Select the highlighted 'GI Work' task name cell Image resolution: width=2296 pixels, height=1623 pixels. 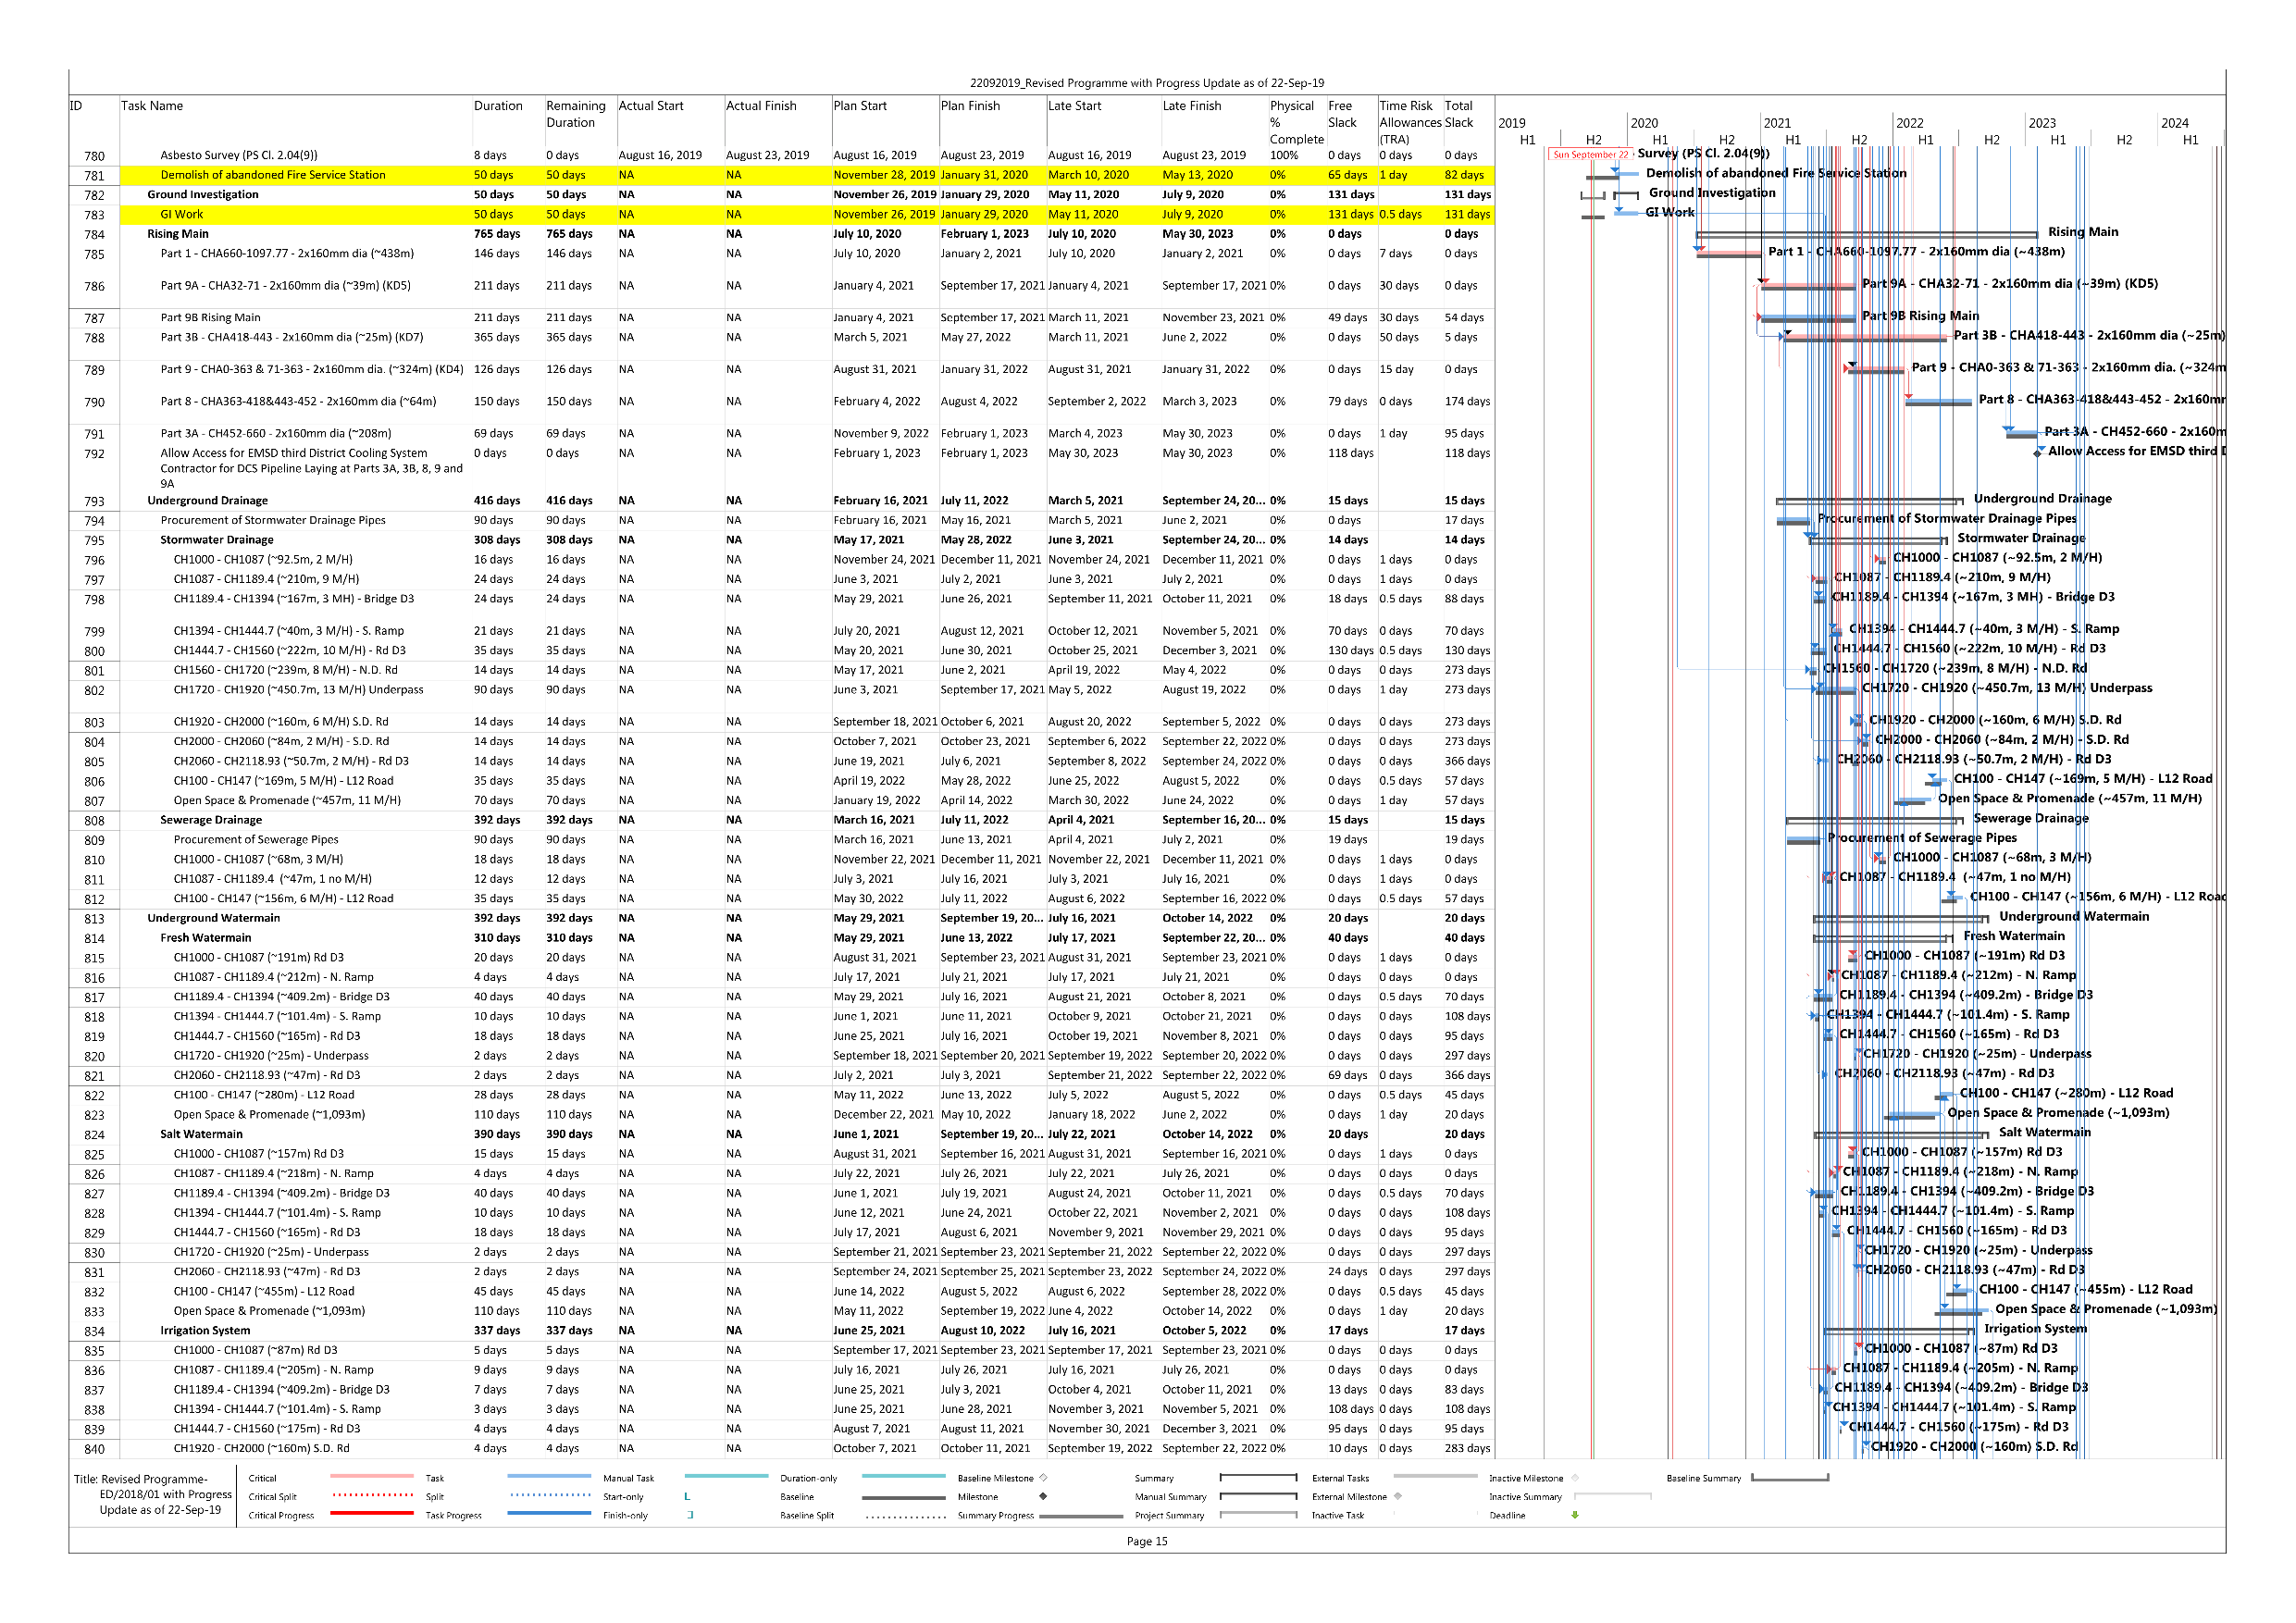point(181,215)
